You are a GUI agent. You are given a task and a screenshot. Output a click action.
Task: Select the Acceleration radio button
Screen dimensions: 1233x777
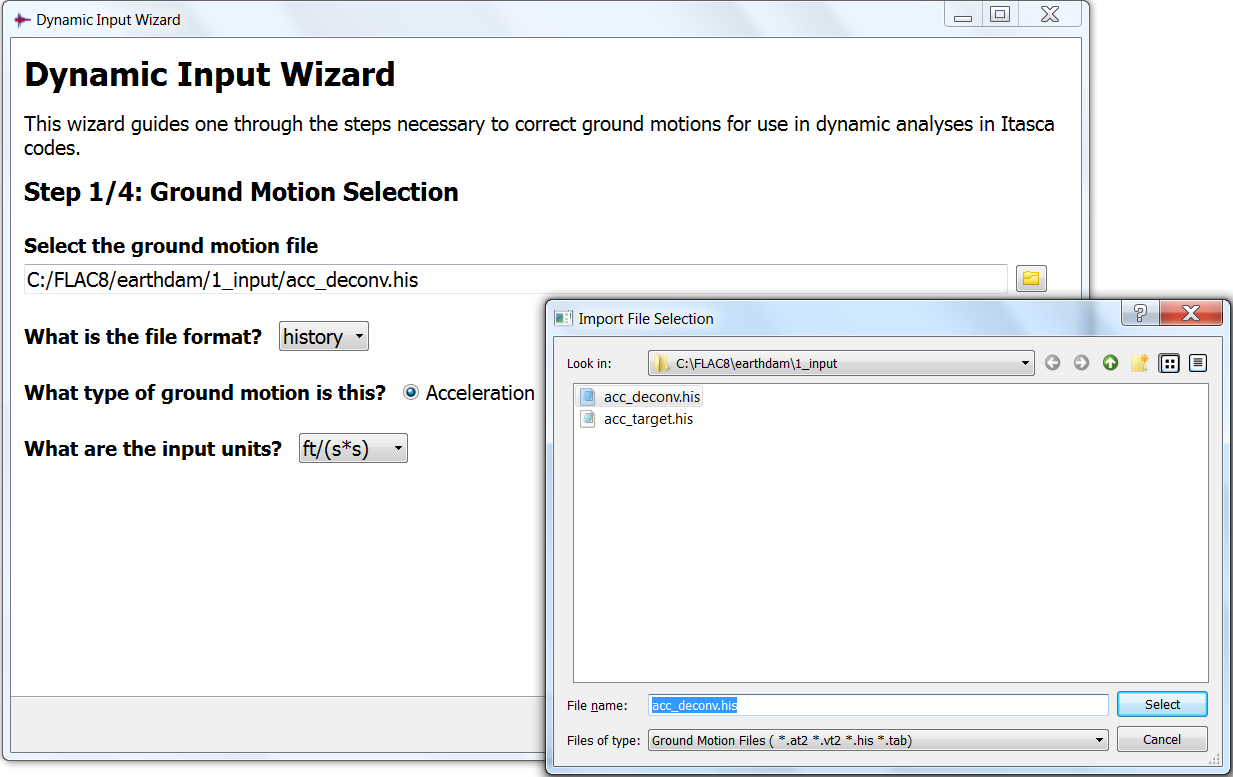[x=411, y=393]
